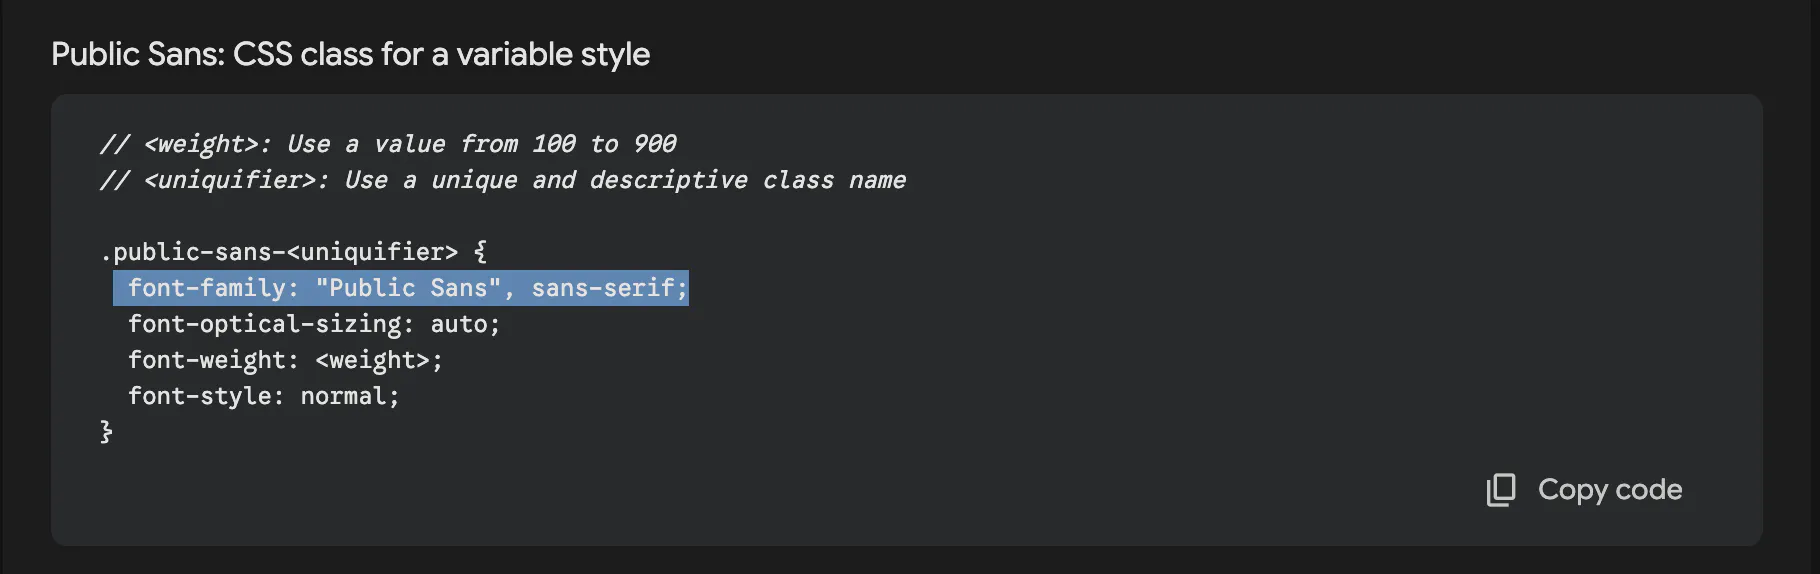The height and width of the screenshot is (574, 1820).
Task: Click the font-style property name
Action: pos(200,396)
